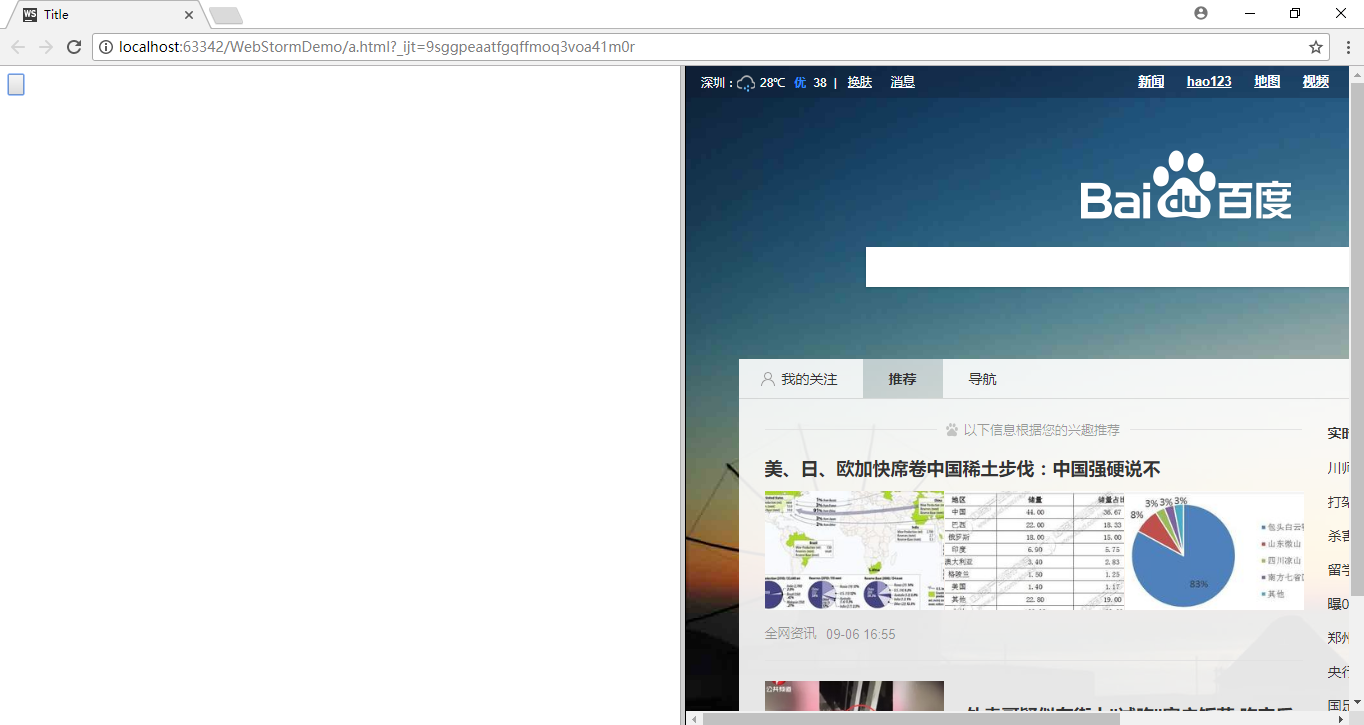
Task: Close the "Title" browser tab
Action: coord(188,15)
